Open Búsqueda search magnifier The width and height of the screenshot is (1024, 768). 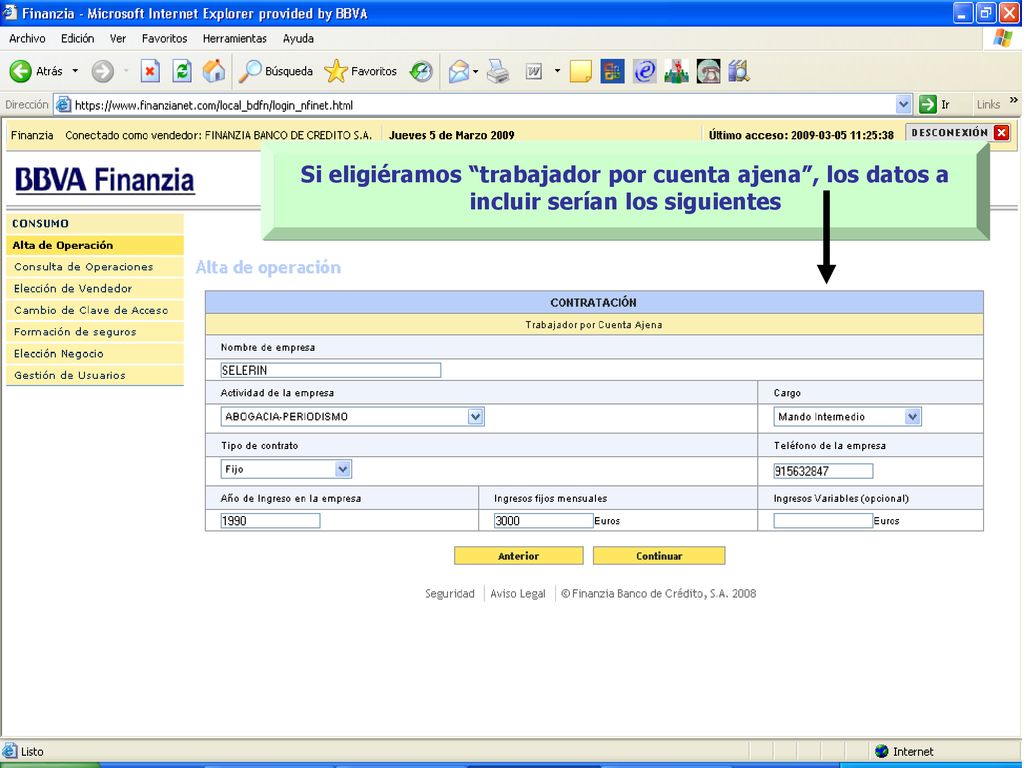275,71
